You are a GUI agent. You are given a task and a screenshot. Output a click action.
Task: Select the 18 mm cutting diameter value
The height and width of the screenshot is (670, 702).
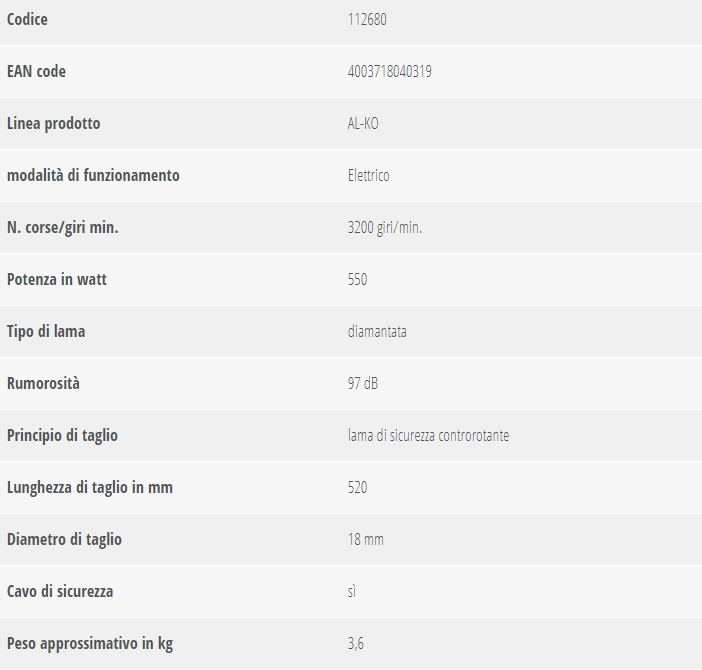(366, 539)
